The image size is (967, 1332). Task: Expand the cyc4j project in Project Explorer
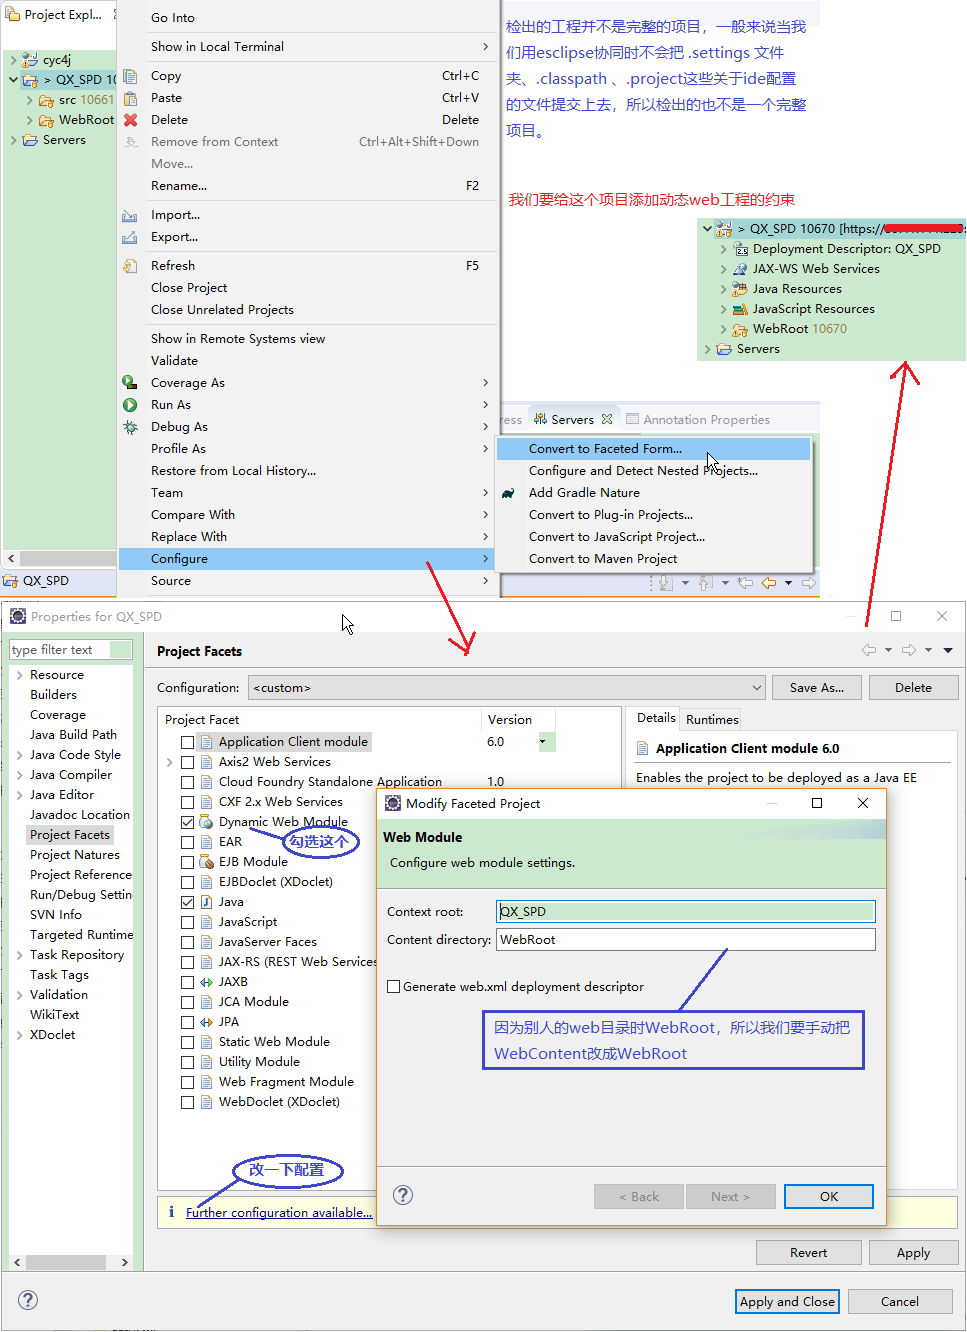tap(13, 60)
